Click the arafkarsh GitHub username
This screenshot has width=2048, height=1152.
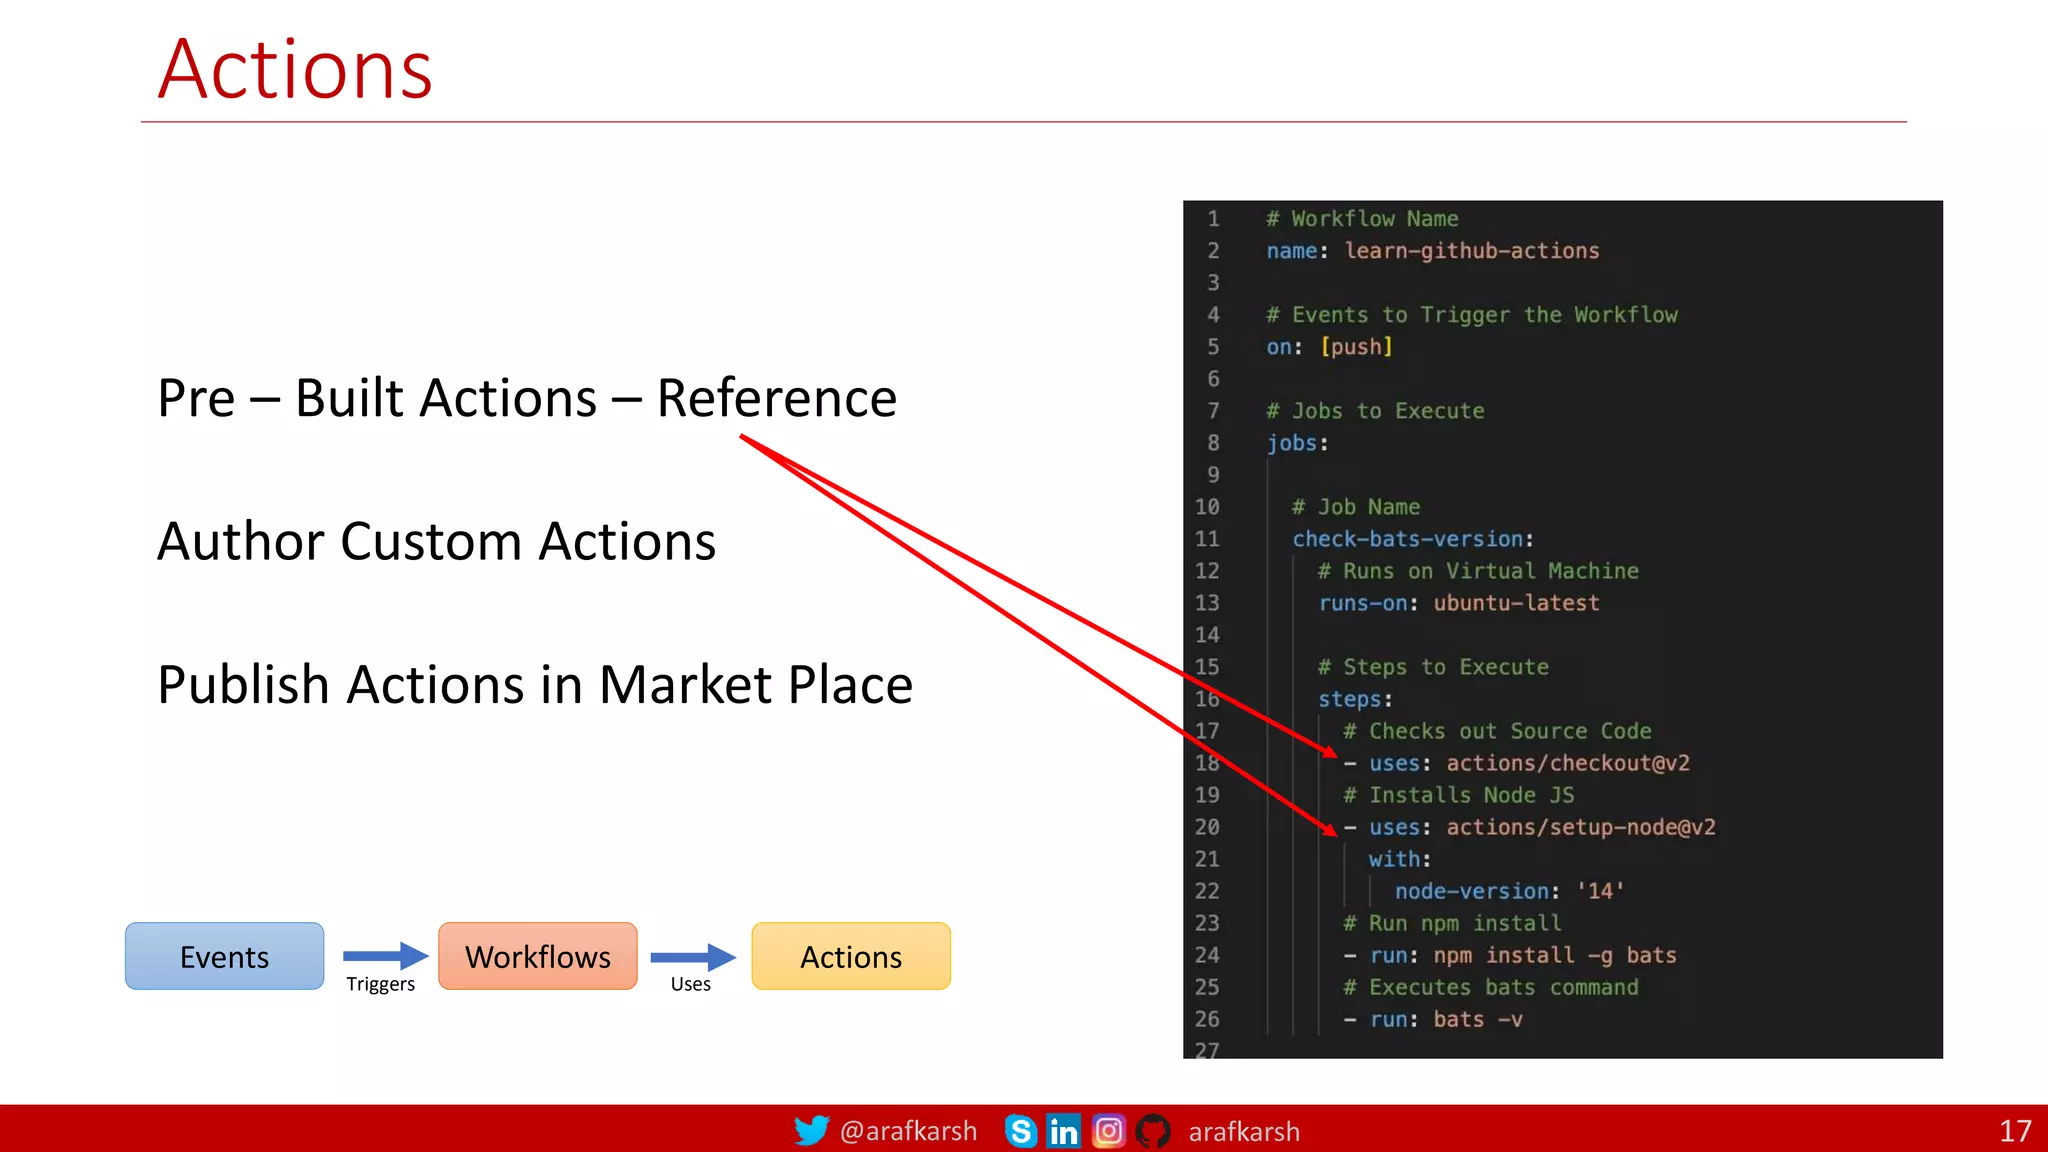(1244, 1131)
